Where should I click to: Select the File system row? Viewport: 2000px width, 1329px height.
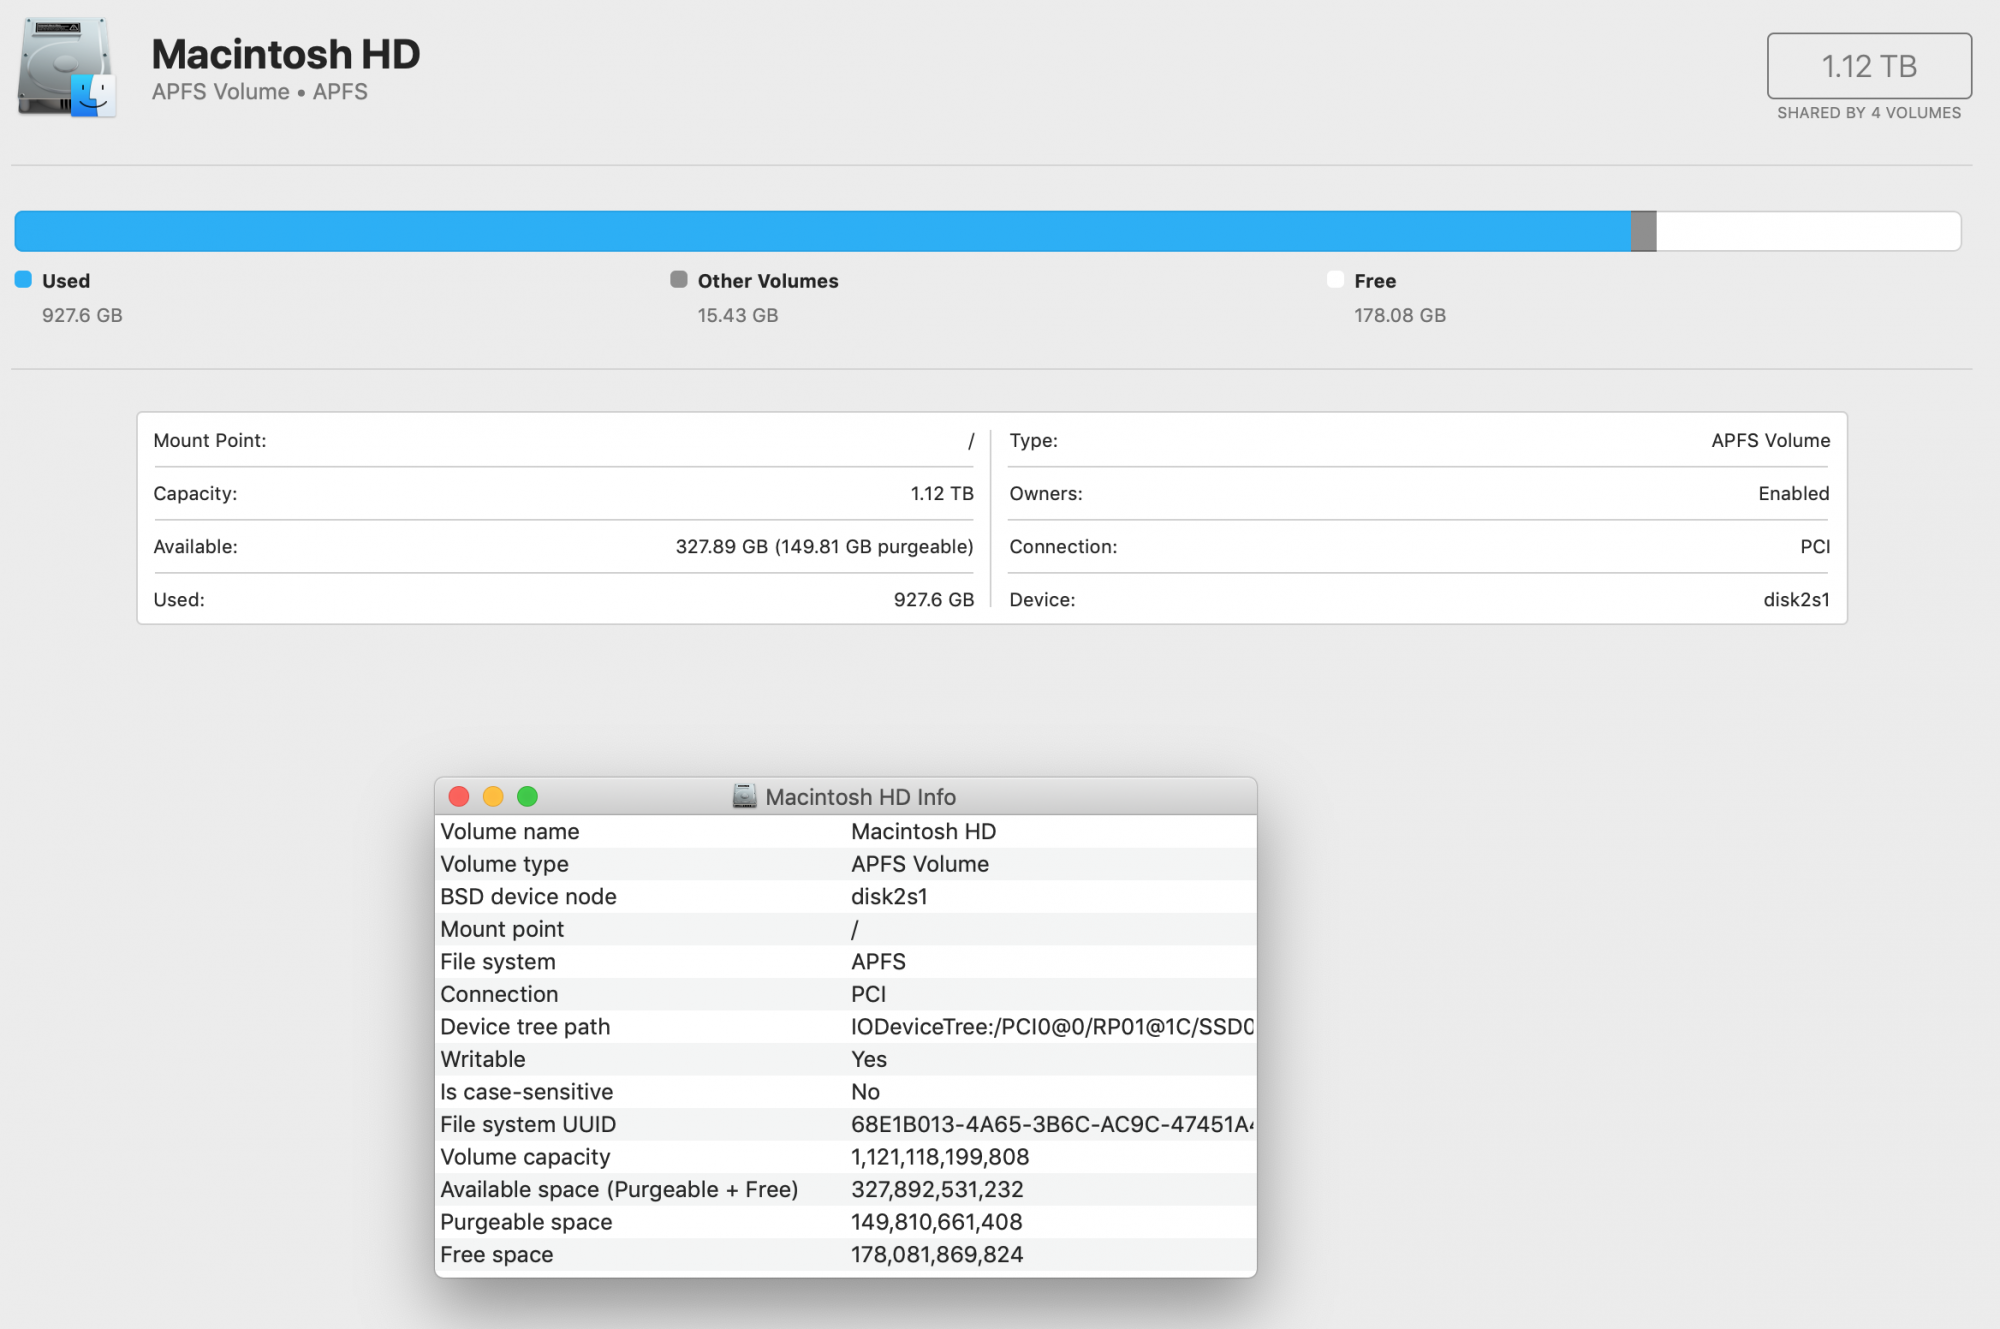[846, 961]
